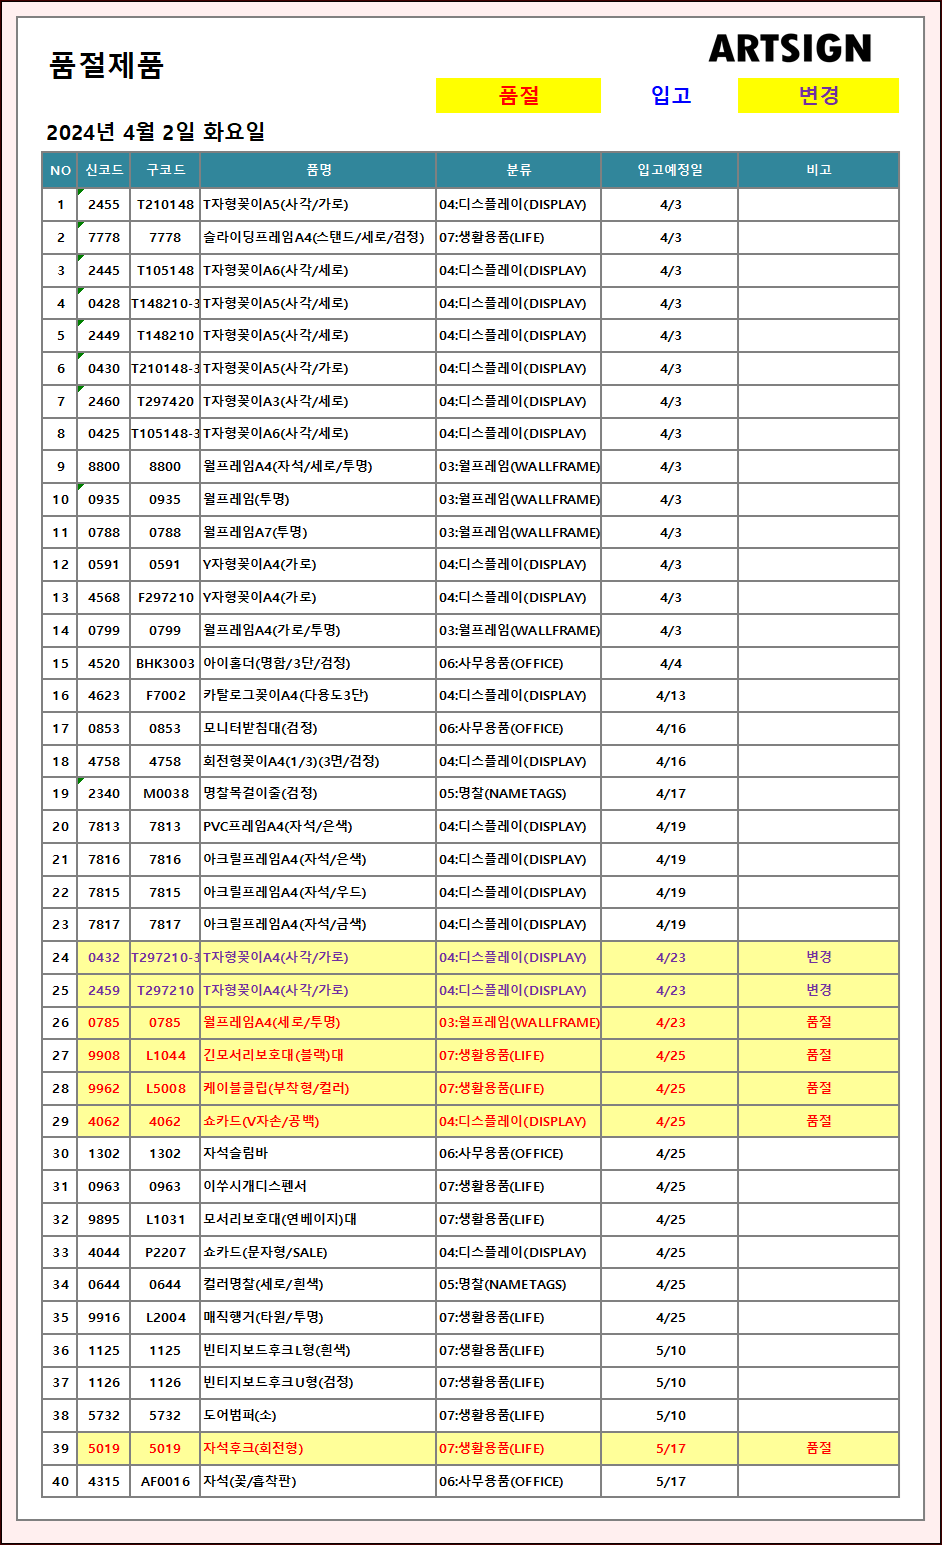Screen dimensions: 942x1545
Task: Click the ARTSIGN logo
Action: pyautogui.click(x=789, y=48)
